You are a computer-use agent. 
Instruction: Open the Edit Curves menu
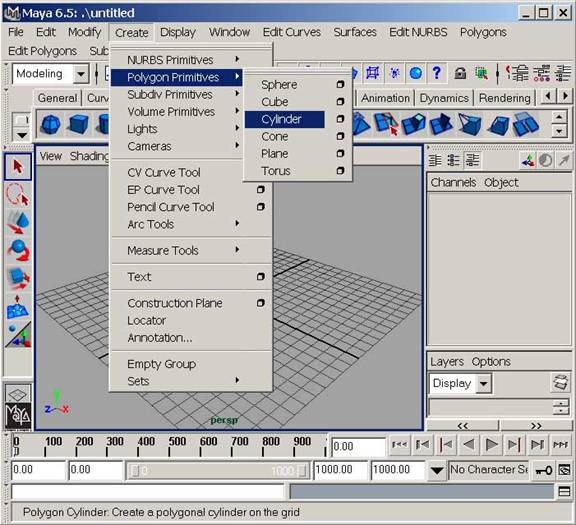click(x=292, y=32)
